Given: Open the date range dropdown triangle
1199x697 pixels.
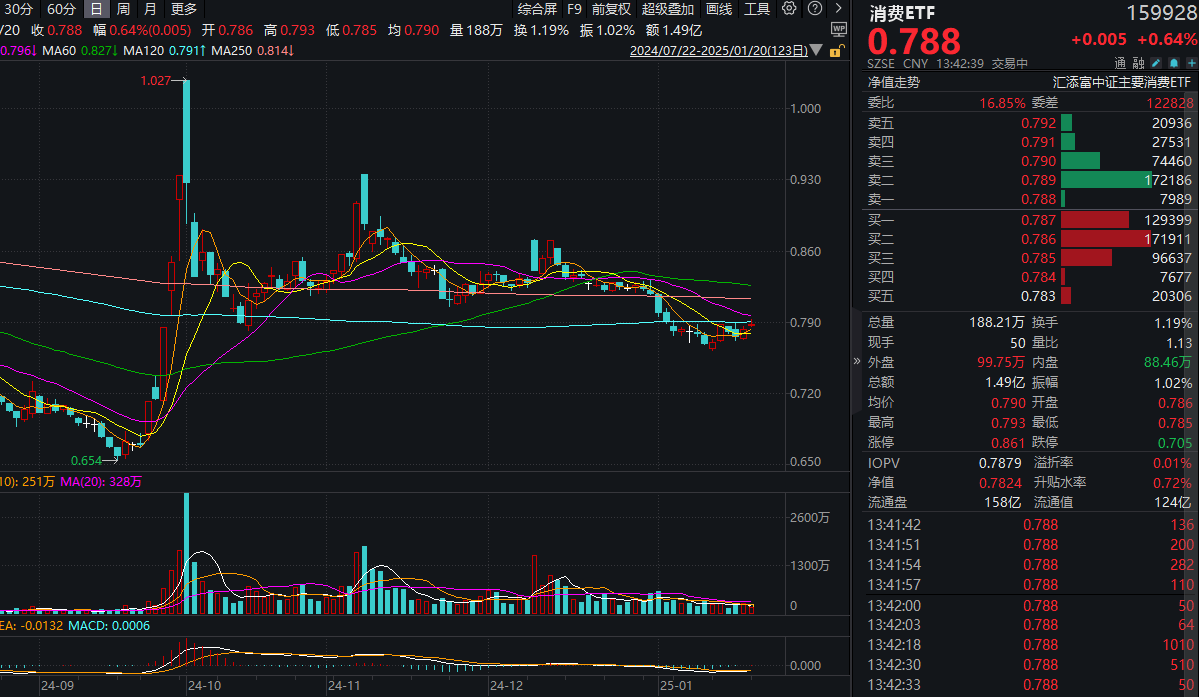Looking at the screenshot, I should click(x=816, y=50).
